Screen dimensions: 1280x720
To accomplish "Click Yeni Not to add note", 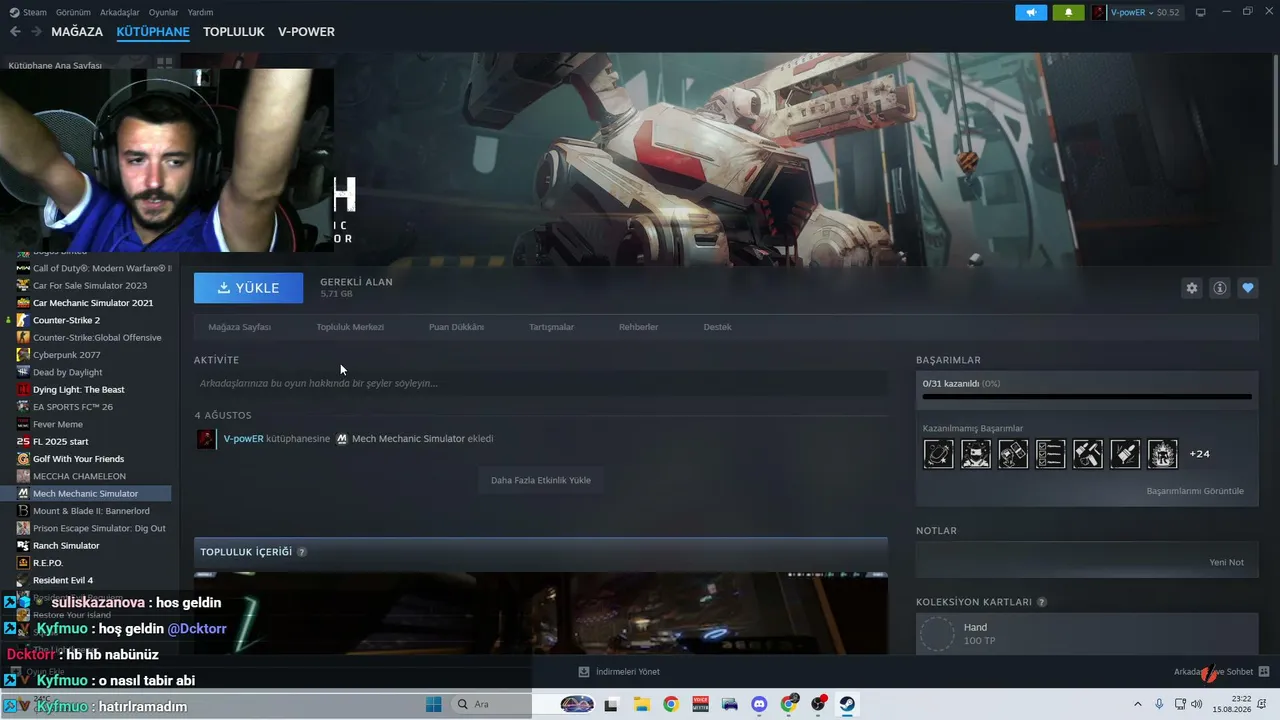I will (x=1226, y=562).
